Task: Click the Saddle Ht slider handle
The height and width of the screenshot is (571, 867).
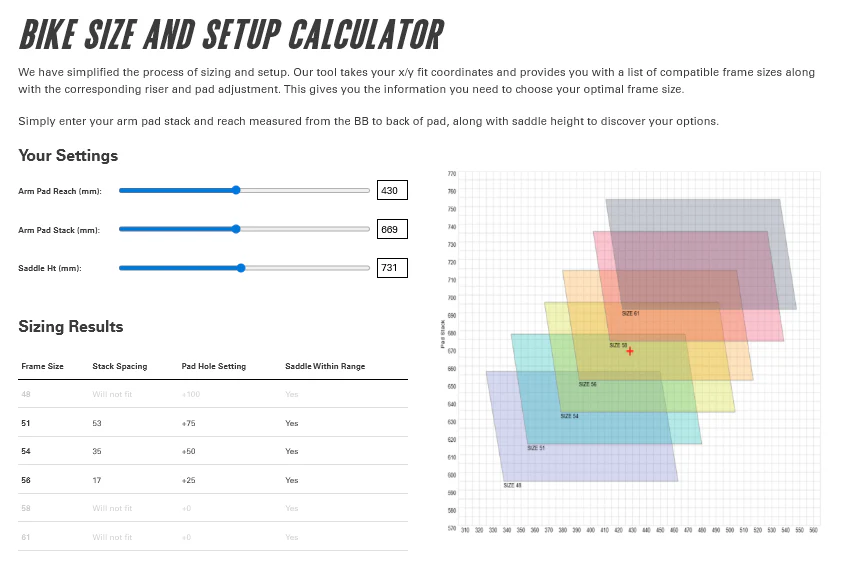Action: (x=241, y=268)
